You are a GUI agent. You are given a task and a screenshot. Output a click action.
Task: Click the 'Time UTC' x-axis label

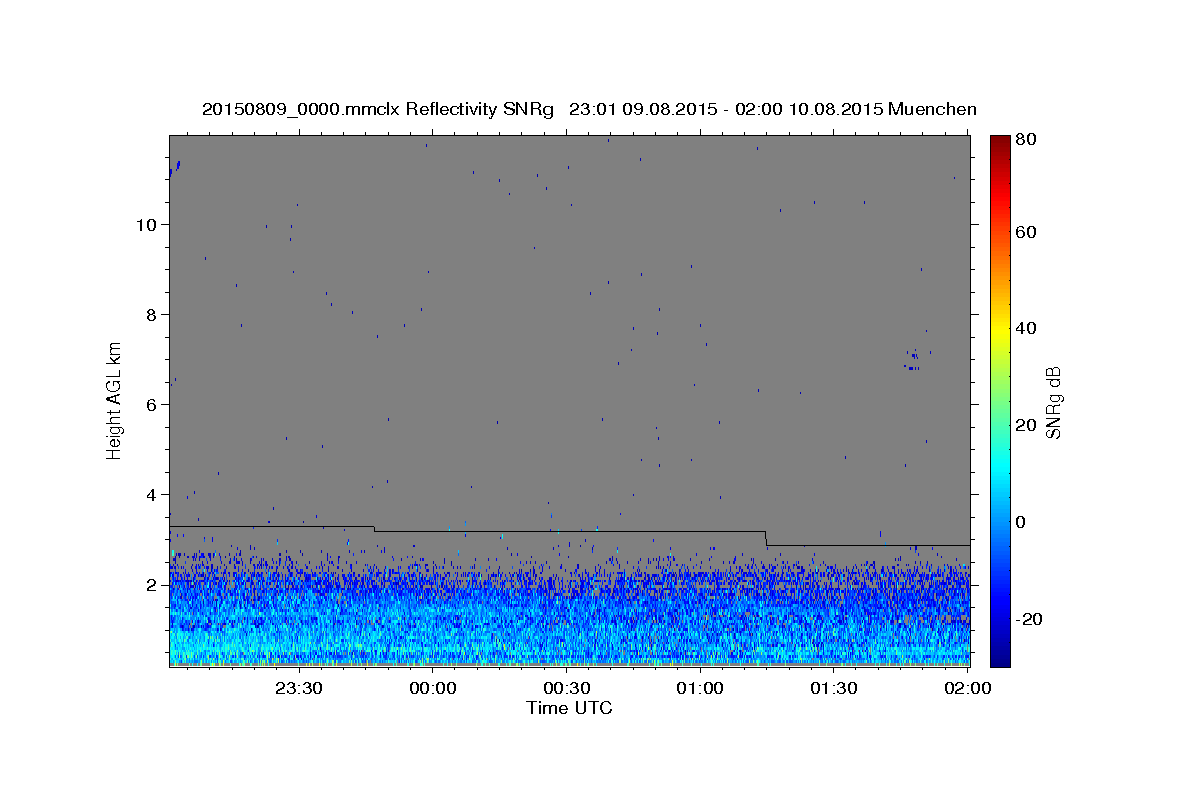569,708
